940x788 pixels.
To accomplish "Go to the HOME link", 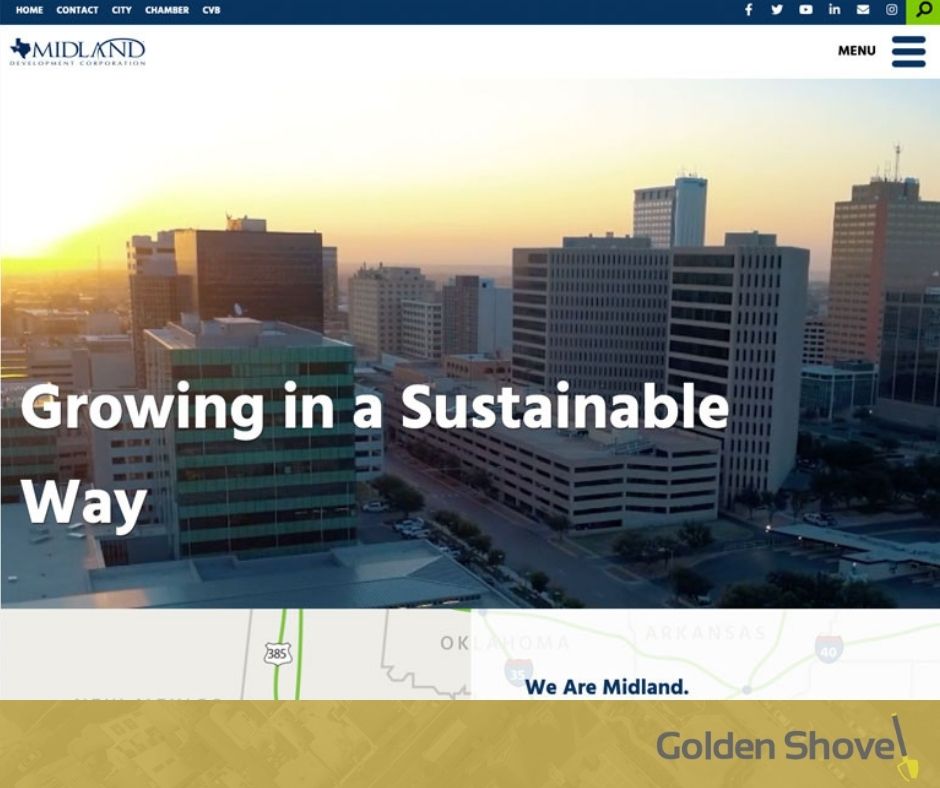I will pyautogui.click(x=29, y=10).
